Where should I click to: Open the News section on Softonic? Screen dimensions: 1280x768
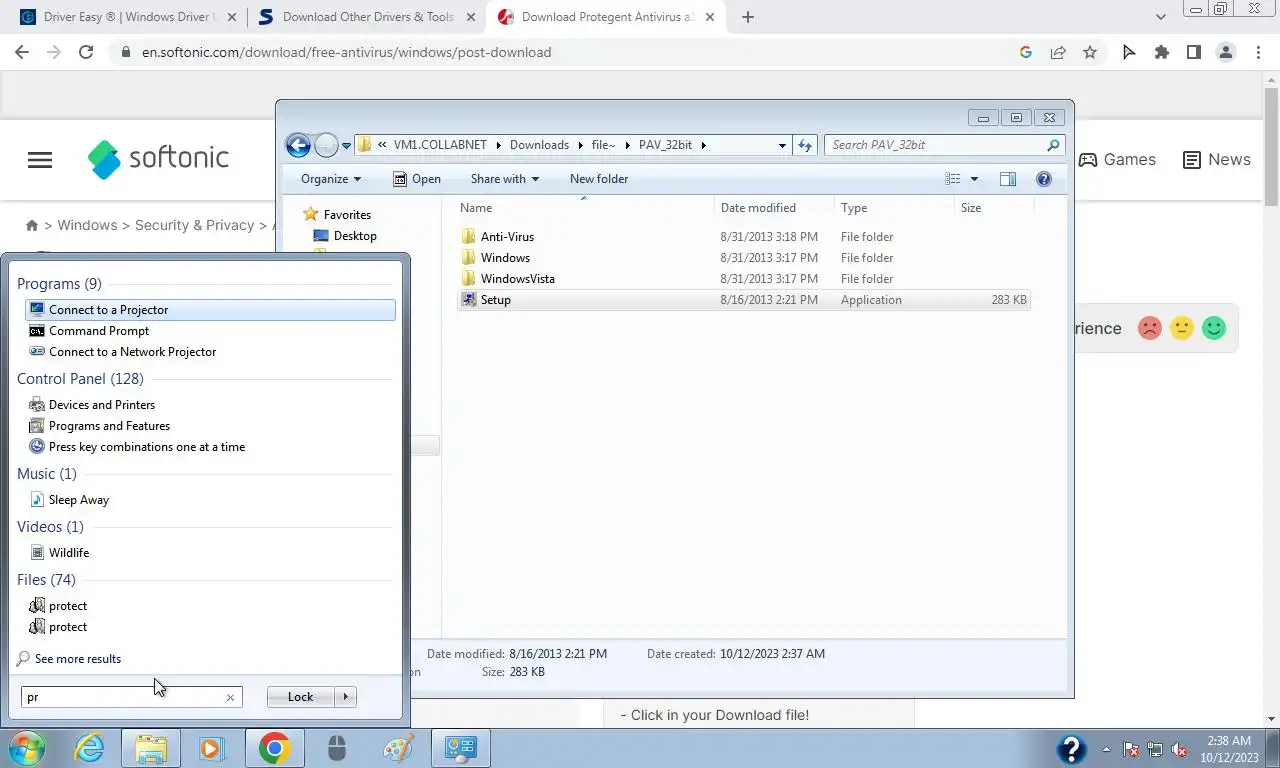tap(1217, 159)
